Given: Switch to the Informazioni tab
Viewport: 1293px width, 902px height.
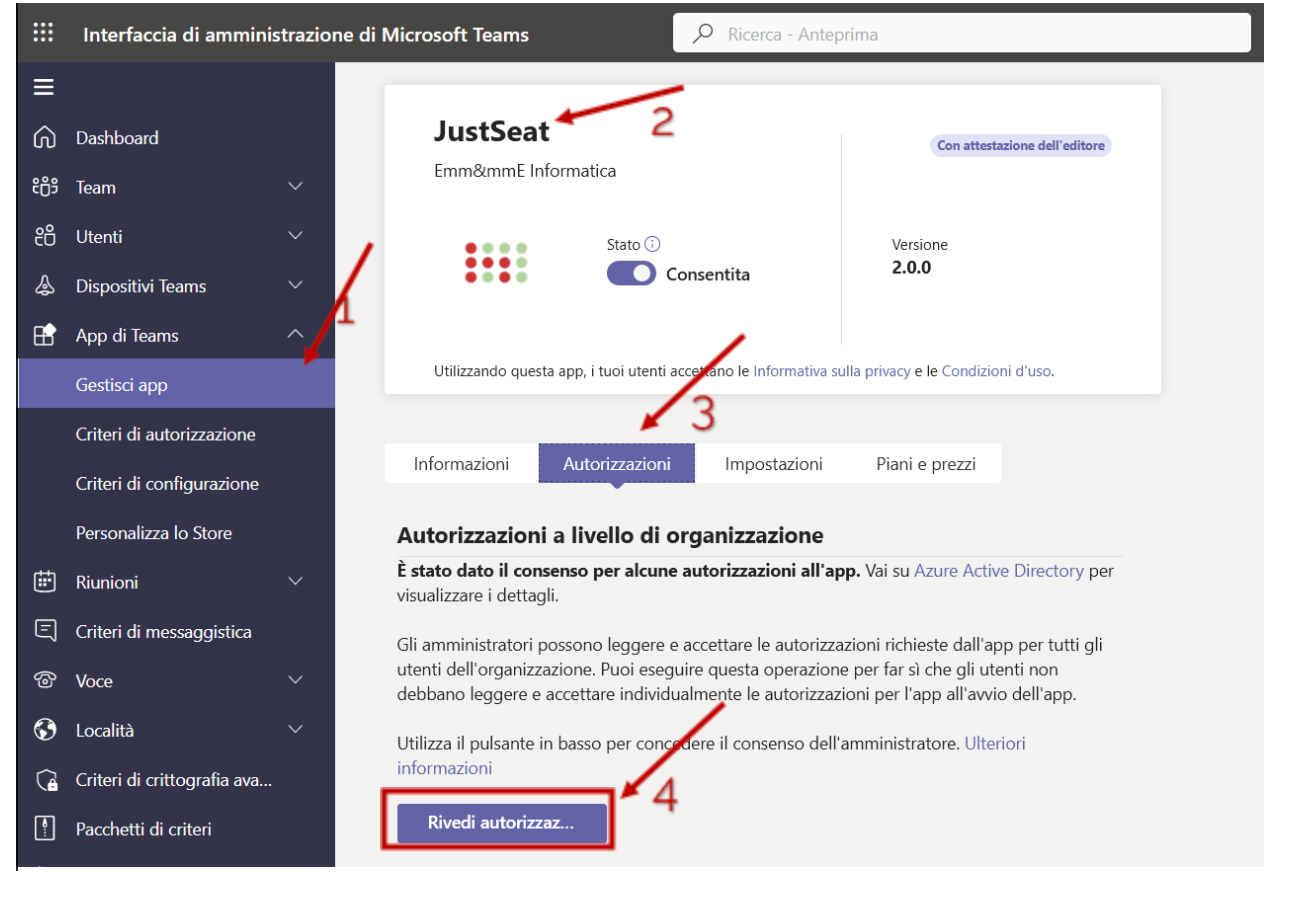Looking at the screenshot, I should pos(461,464).
